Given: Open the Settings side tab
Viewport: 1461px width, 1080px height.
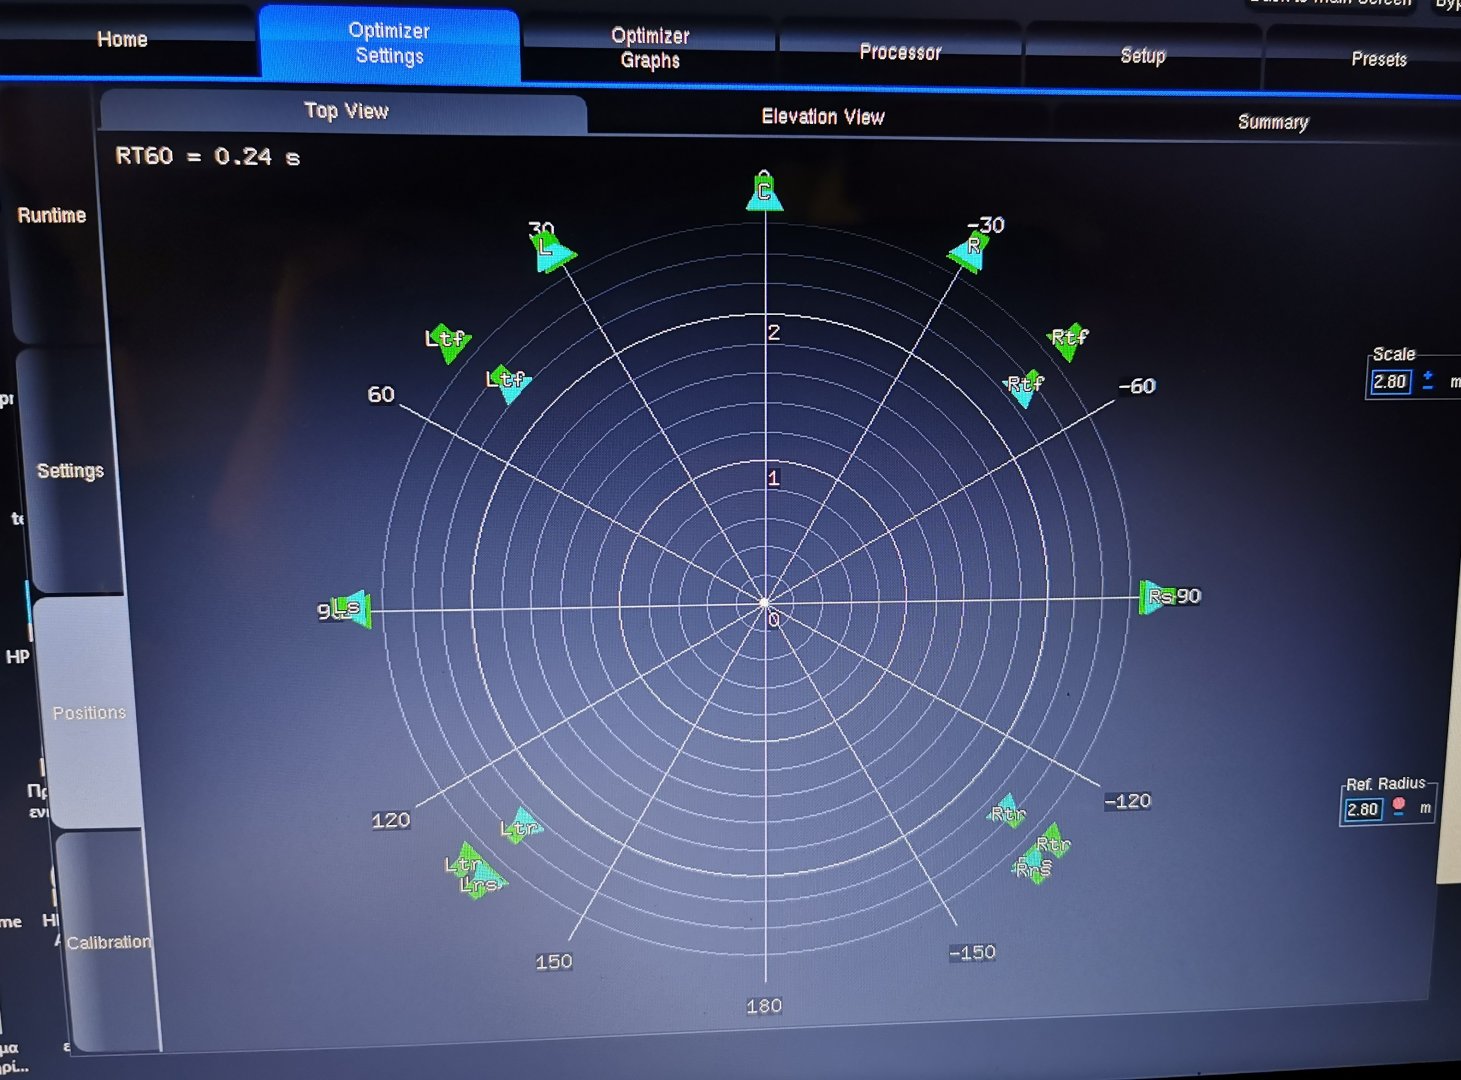Looking at the screenshot, I should 70,471.
